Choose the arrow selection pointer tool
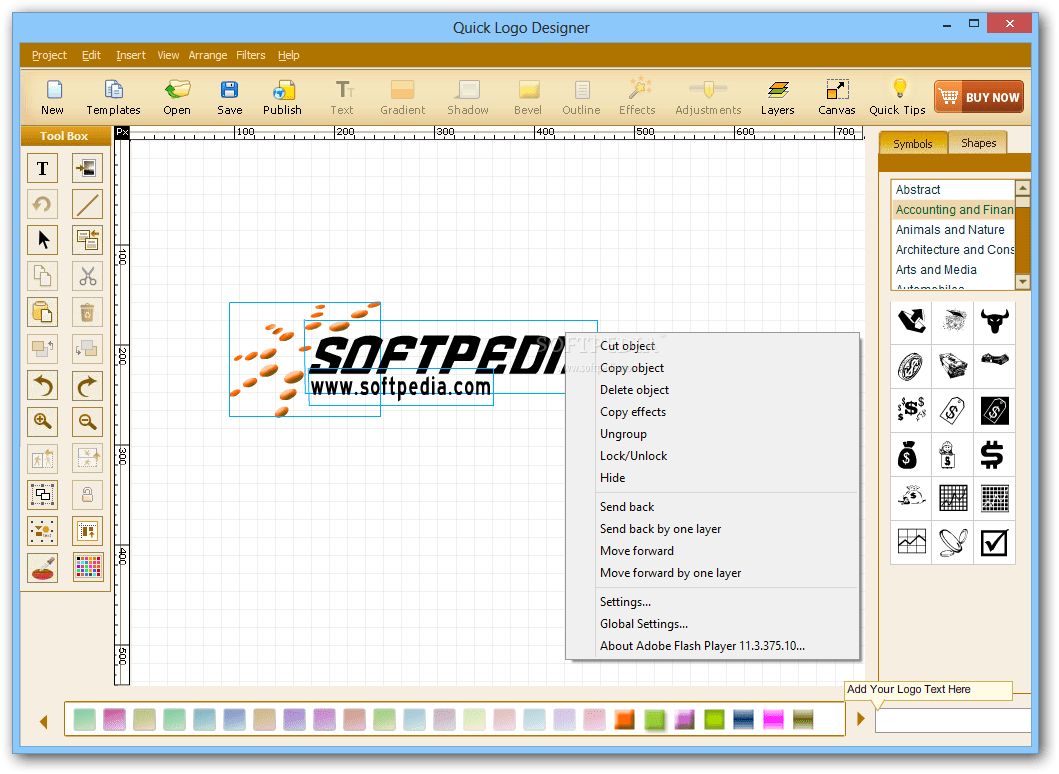 tap(43, 240)
